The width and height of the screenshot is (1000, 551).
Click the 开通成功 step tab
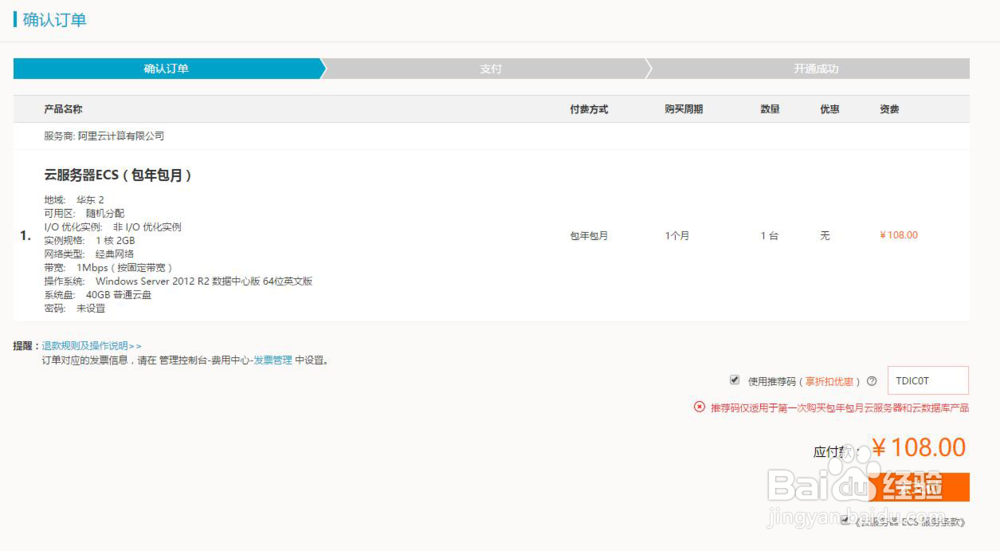click(x=816, y=69)
